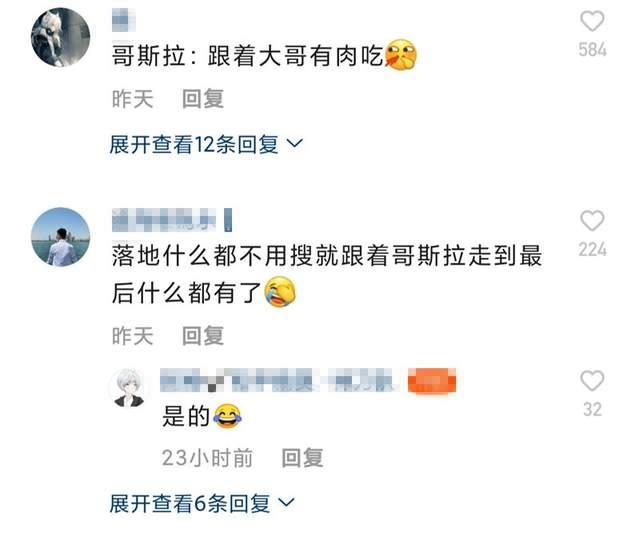
Task: Open blurred username of second commenter
Action: coord(172,220)
